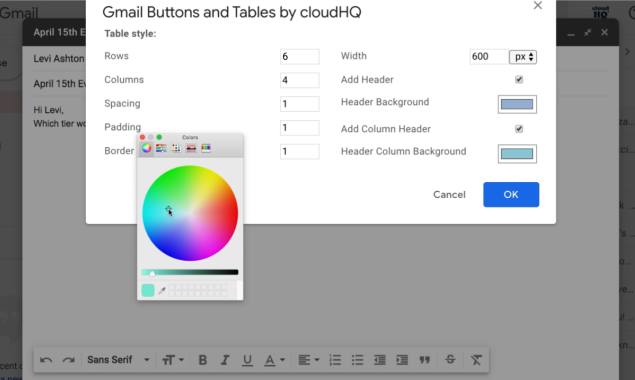The height and width of the screenshot is (380, 635).
Task: Increase indent of text
Action: [x=402, y=360]
